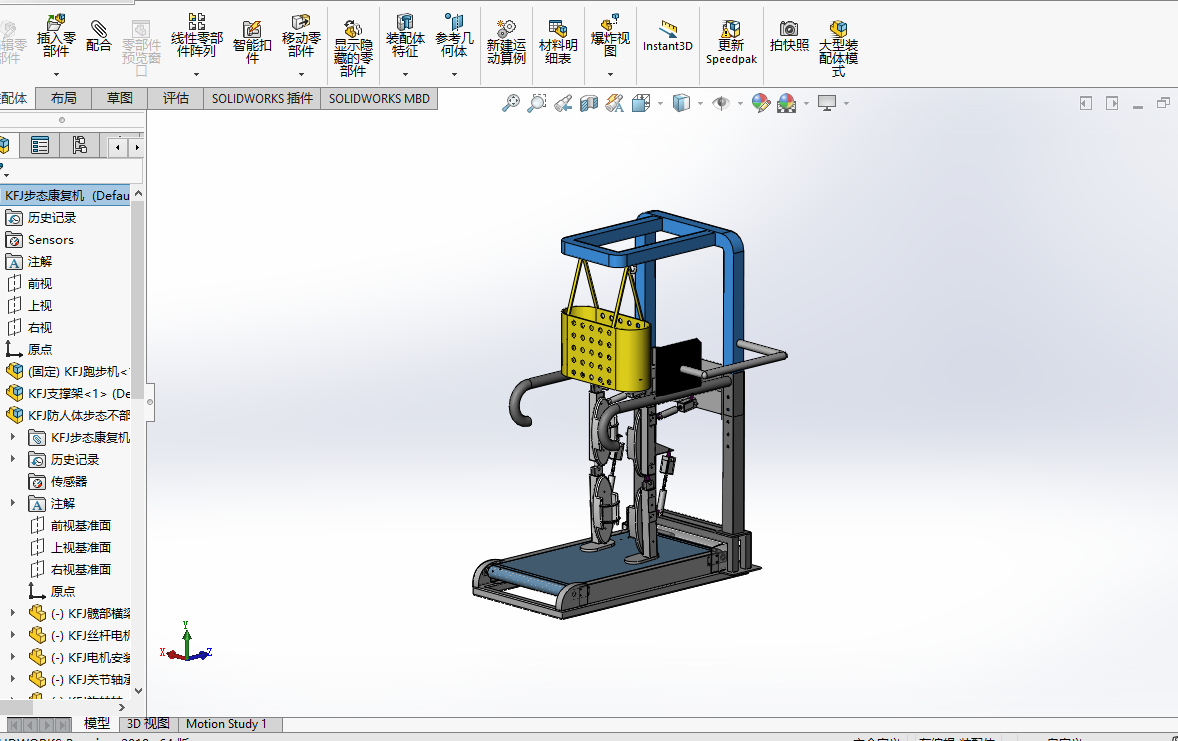
Task: Open the PropertyManager panel tab
Action: coord(40,145)
